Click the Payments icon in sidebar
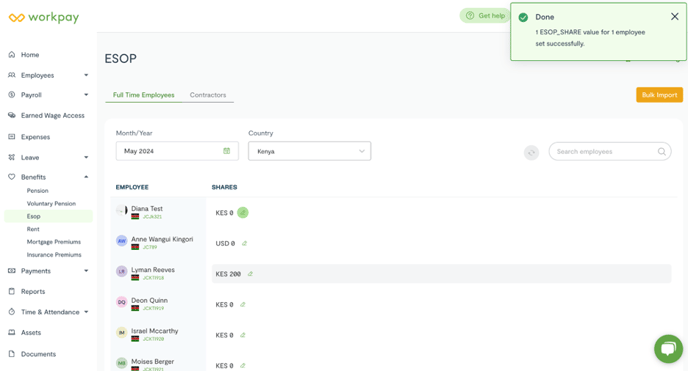The width and height of the screenshot is (688, 371). point(12,271)
